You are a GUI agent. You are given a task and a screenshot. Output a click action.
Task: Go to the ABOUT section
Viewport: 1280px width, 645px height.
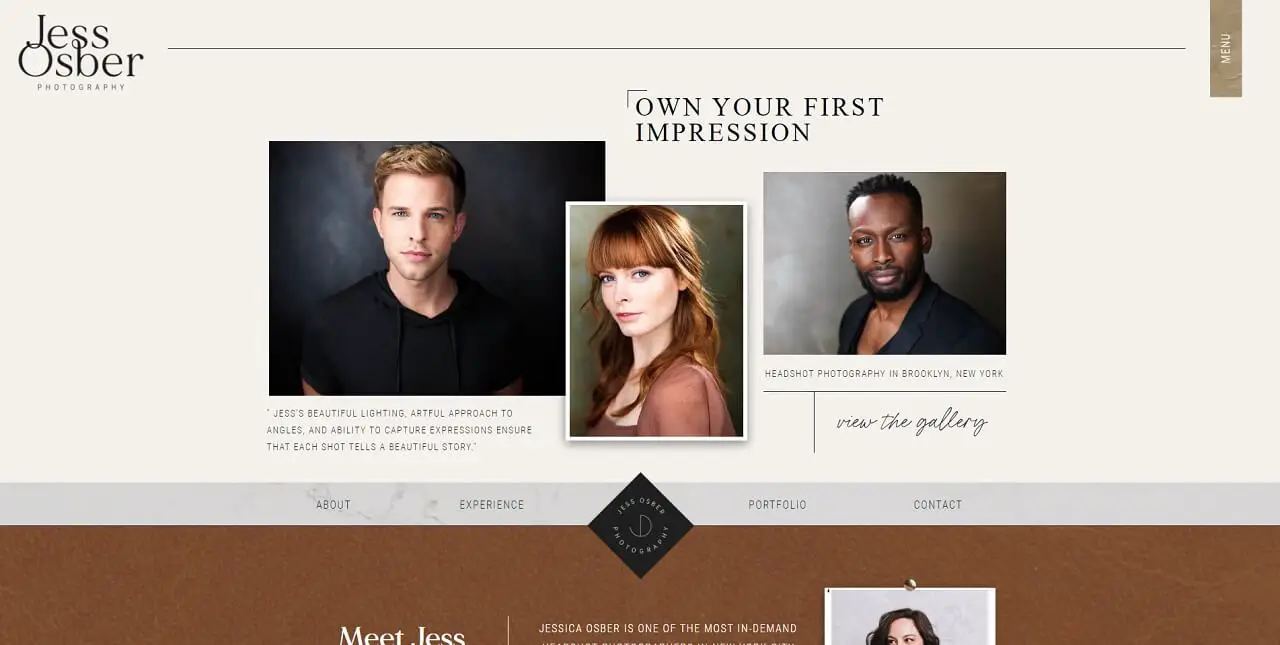click(x=333, y=505)
